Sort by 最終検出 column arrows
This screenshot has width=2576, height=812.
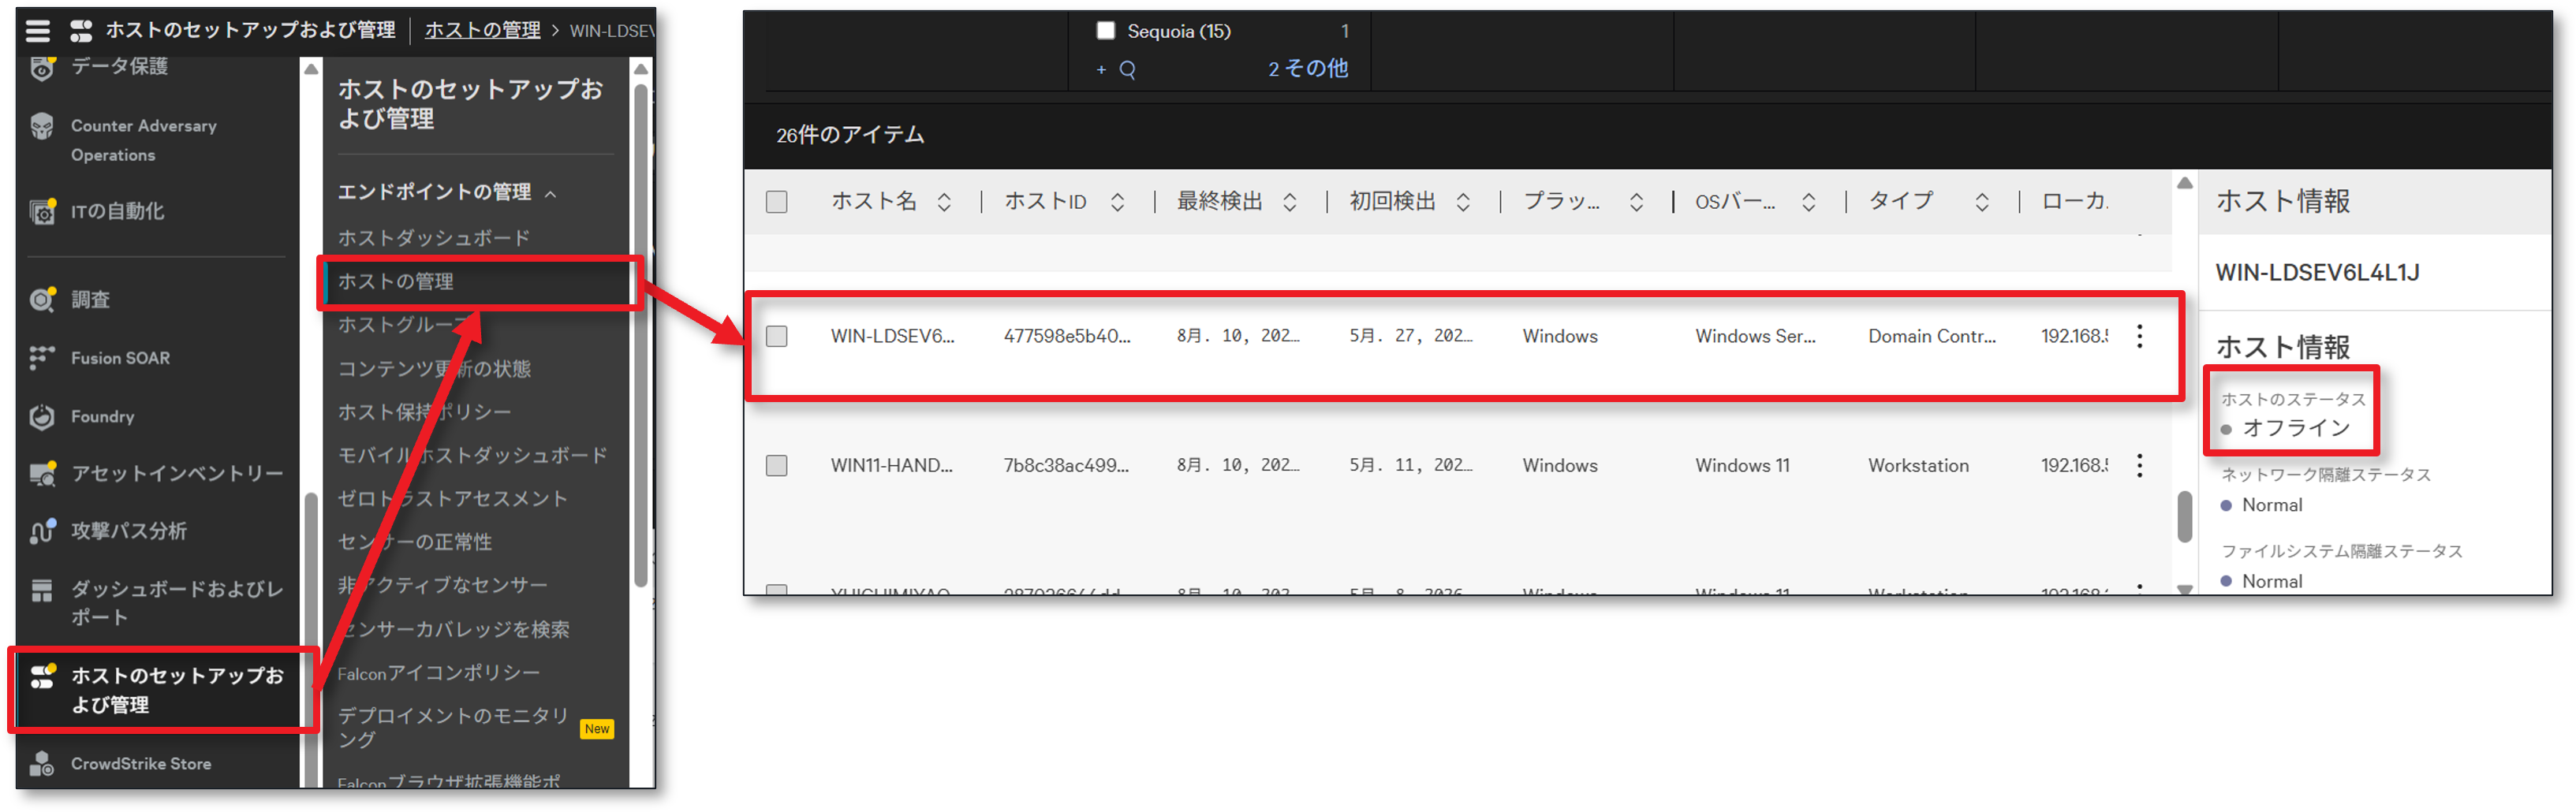point(1290,202)
